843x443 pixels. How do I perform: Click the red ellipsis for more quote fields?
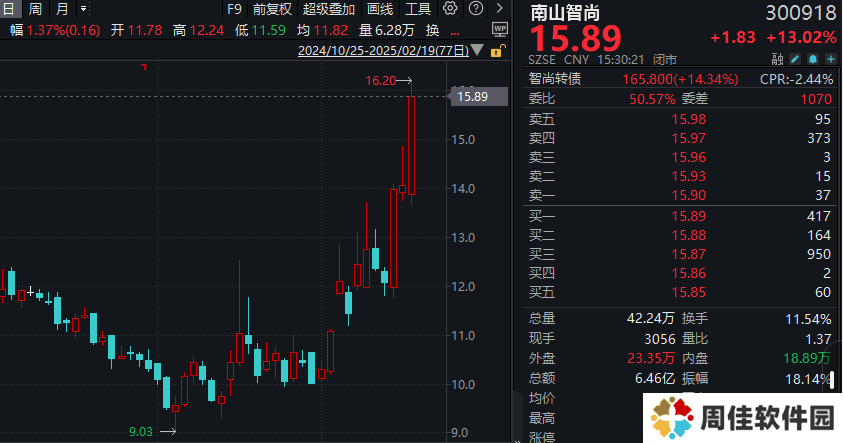point(455,31)
